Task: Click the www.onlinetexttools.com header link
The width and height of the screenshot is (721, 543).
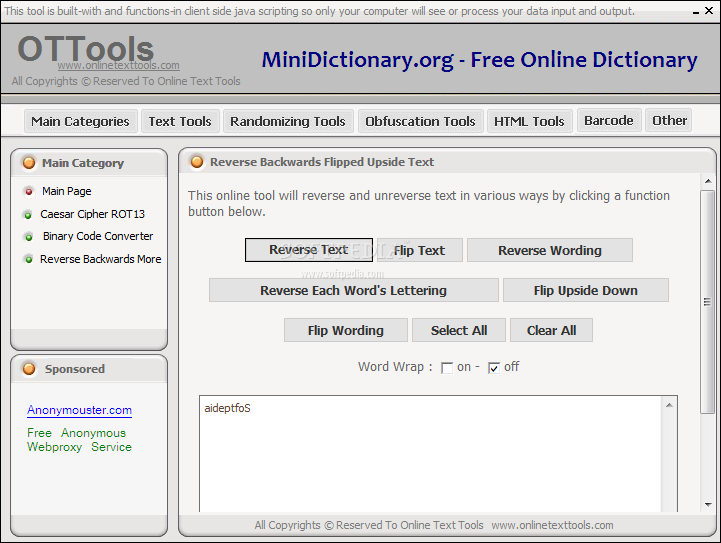Action: click(119, 65)
